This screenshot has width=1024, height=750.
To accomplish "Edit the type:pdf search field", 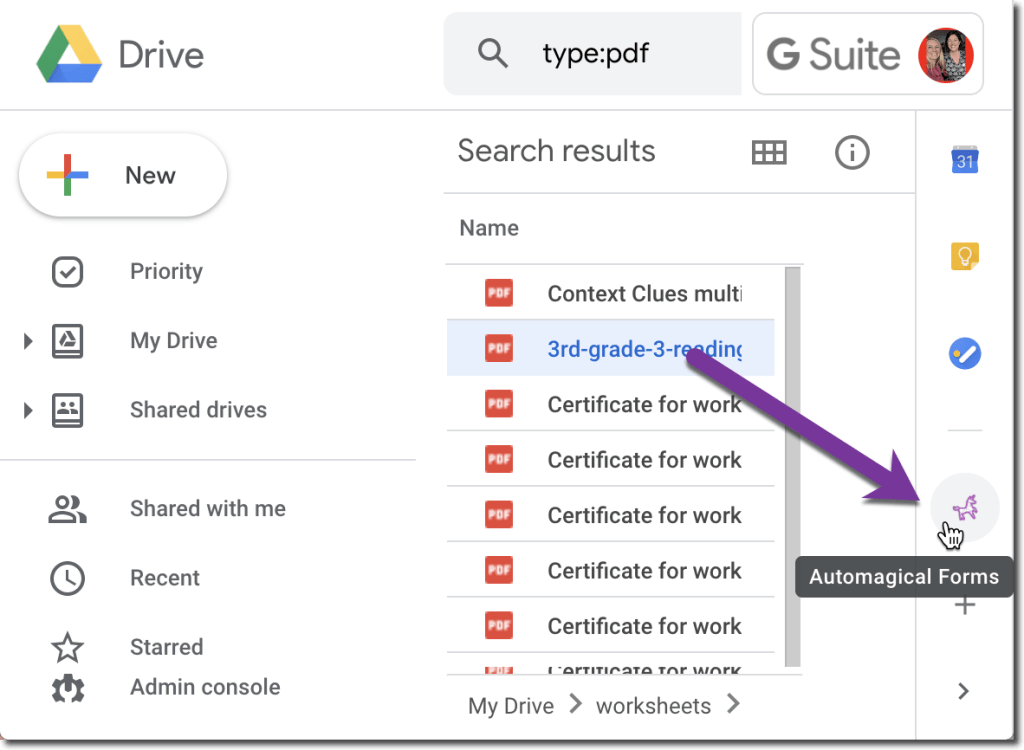I will [595, 53].
